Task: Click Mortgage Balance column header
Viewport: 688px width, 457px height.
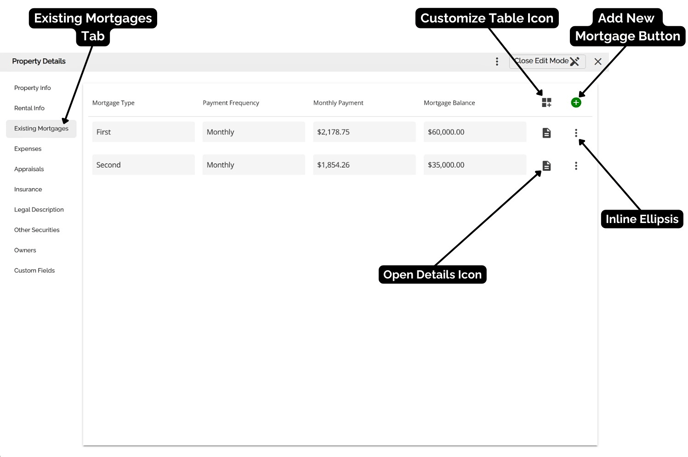Action: (449, 103)
